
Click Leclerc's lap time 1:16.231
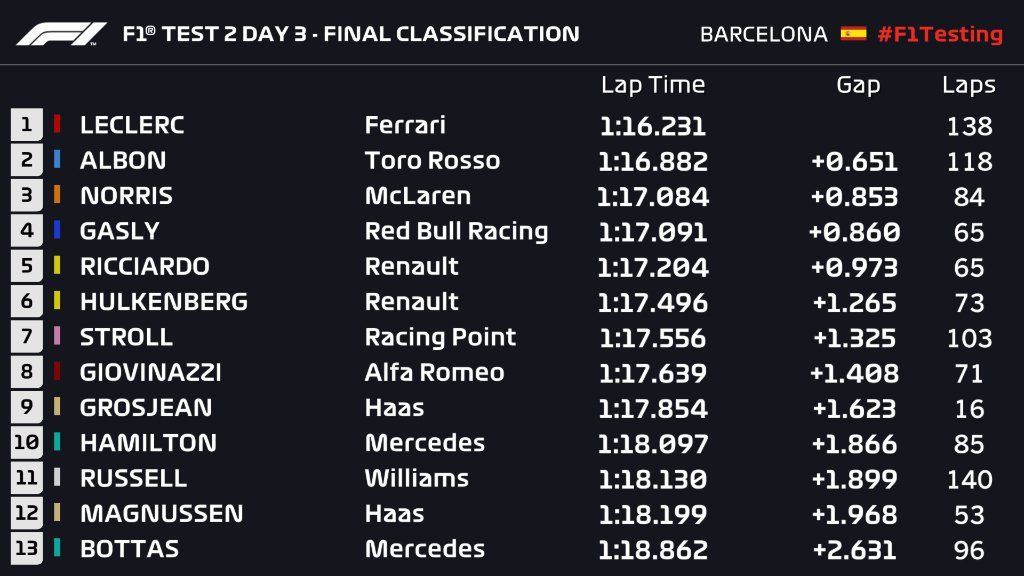tap(653, 126)
